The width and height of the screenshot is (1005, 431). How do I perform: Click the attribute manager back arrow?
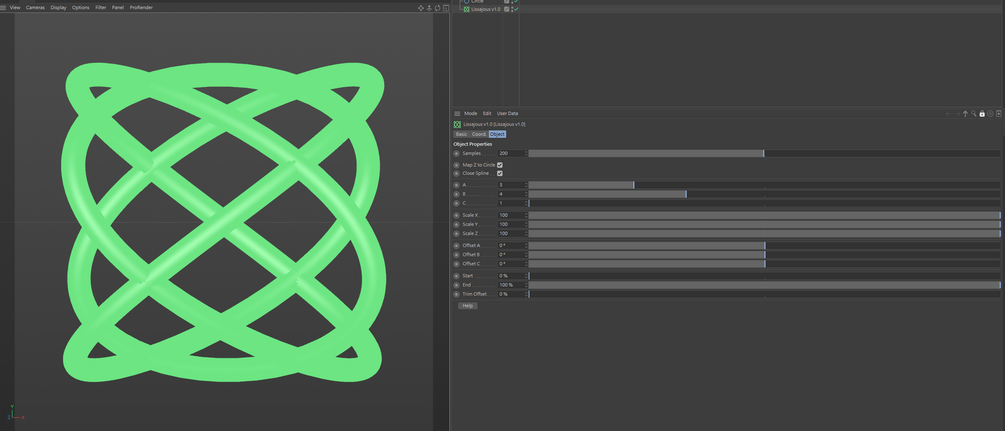949,114
